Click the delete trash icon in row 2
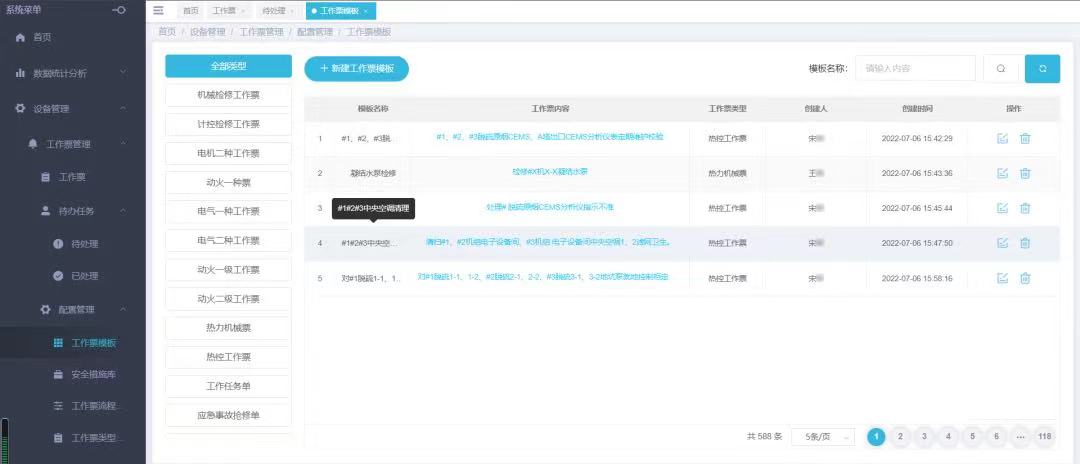The image size is (1080, 464). tap(1025, 173)
